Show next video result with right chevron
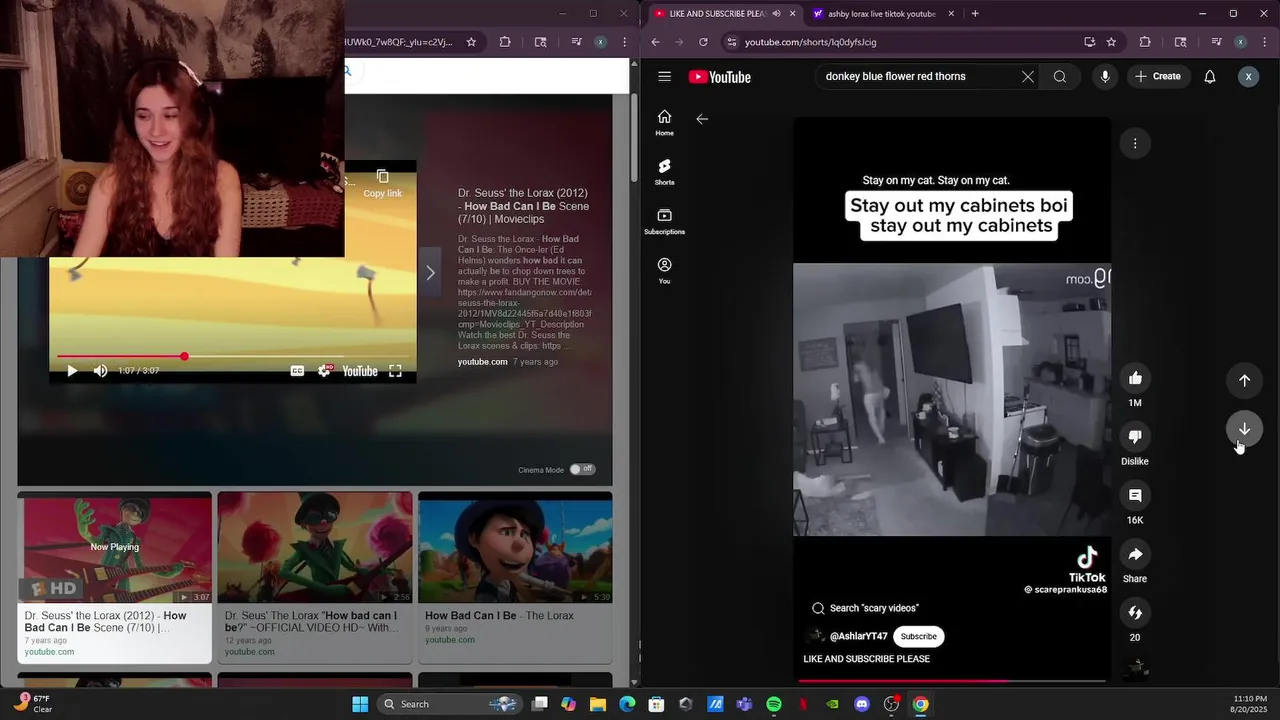The width and height of the screenshot is (1280, 720). click(x=430, y=273)
